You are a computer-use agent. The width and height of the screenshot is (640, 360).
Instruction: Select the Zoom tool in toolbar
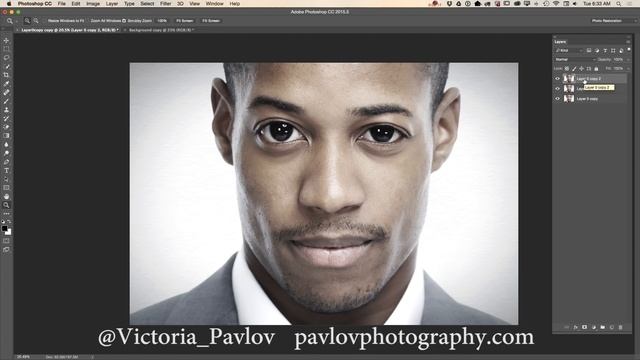click(x=6, y=205)
